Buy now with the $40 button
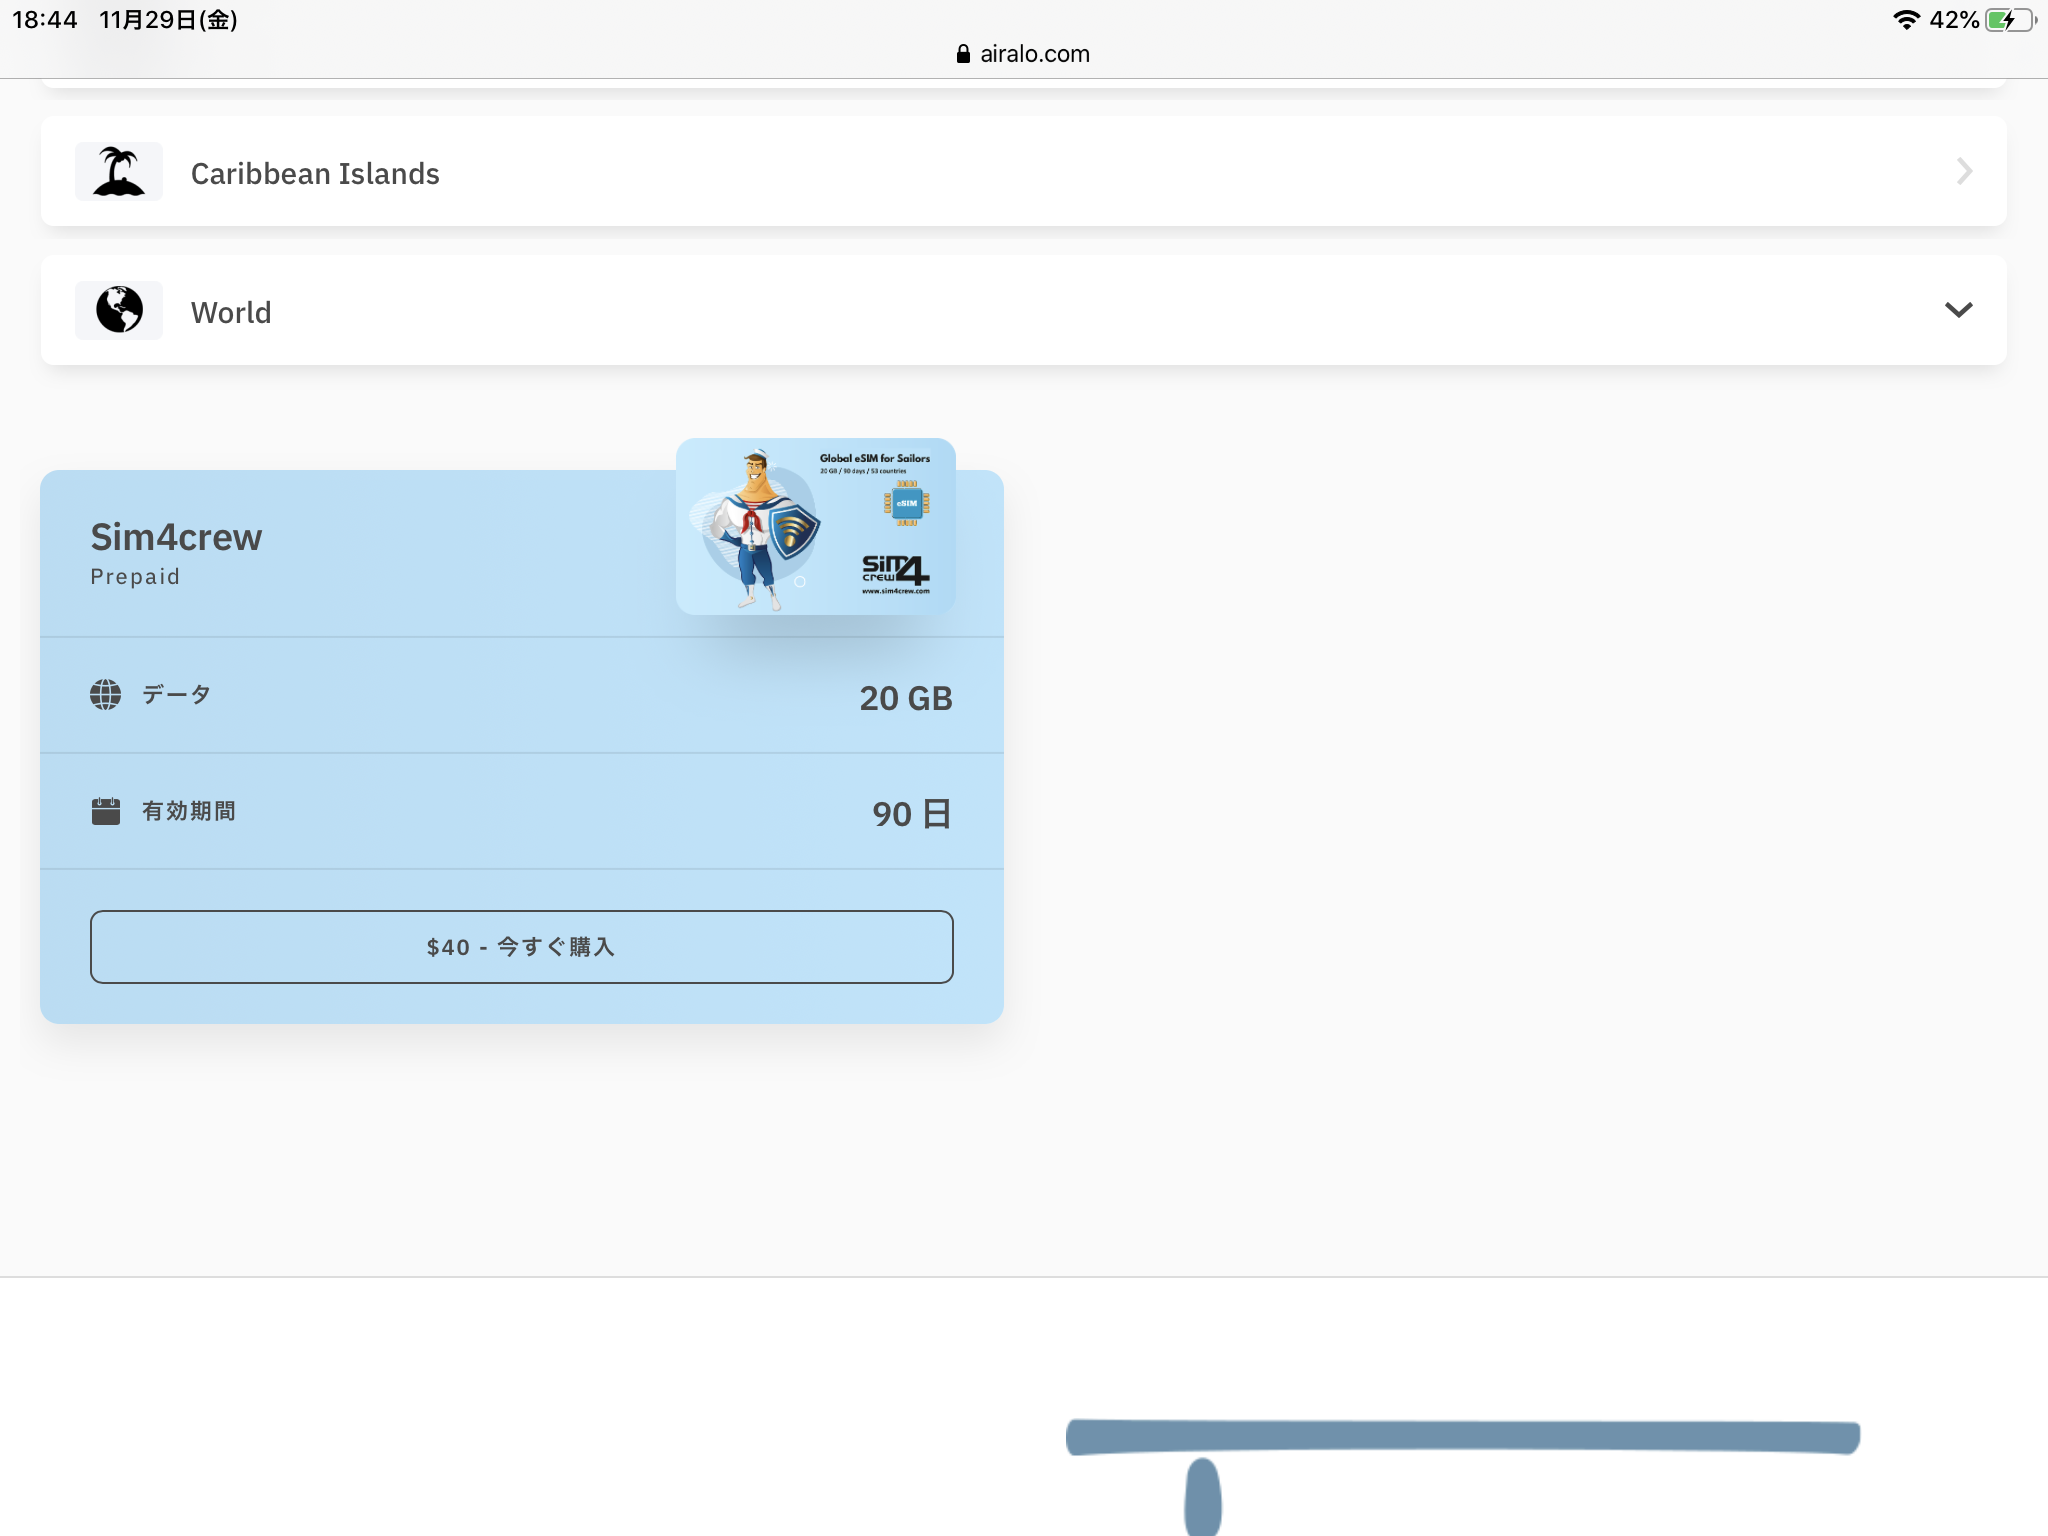The height and width of the screenshot is (1536, 2048). click(x=521, y=946)
